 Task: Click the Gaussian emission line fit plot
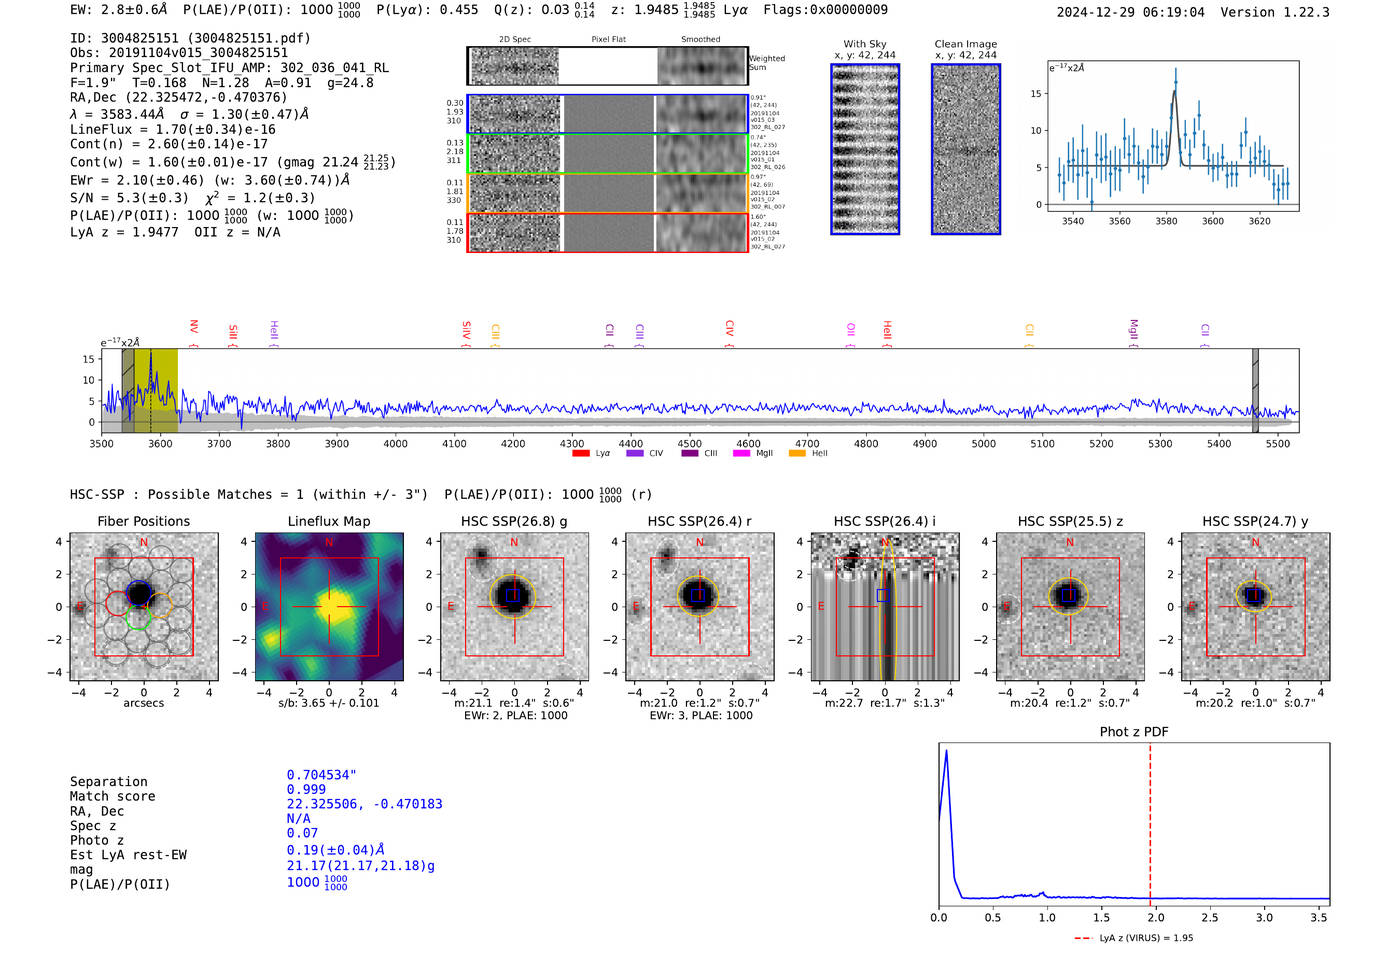[x=1173, y=136]
